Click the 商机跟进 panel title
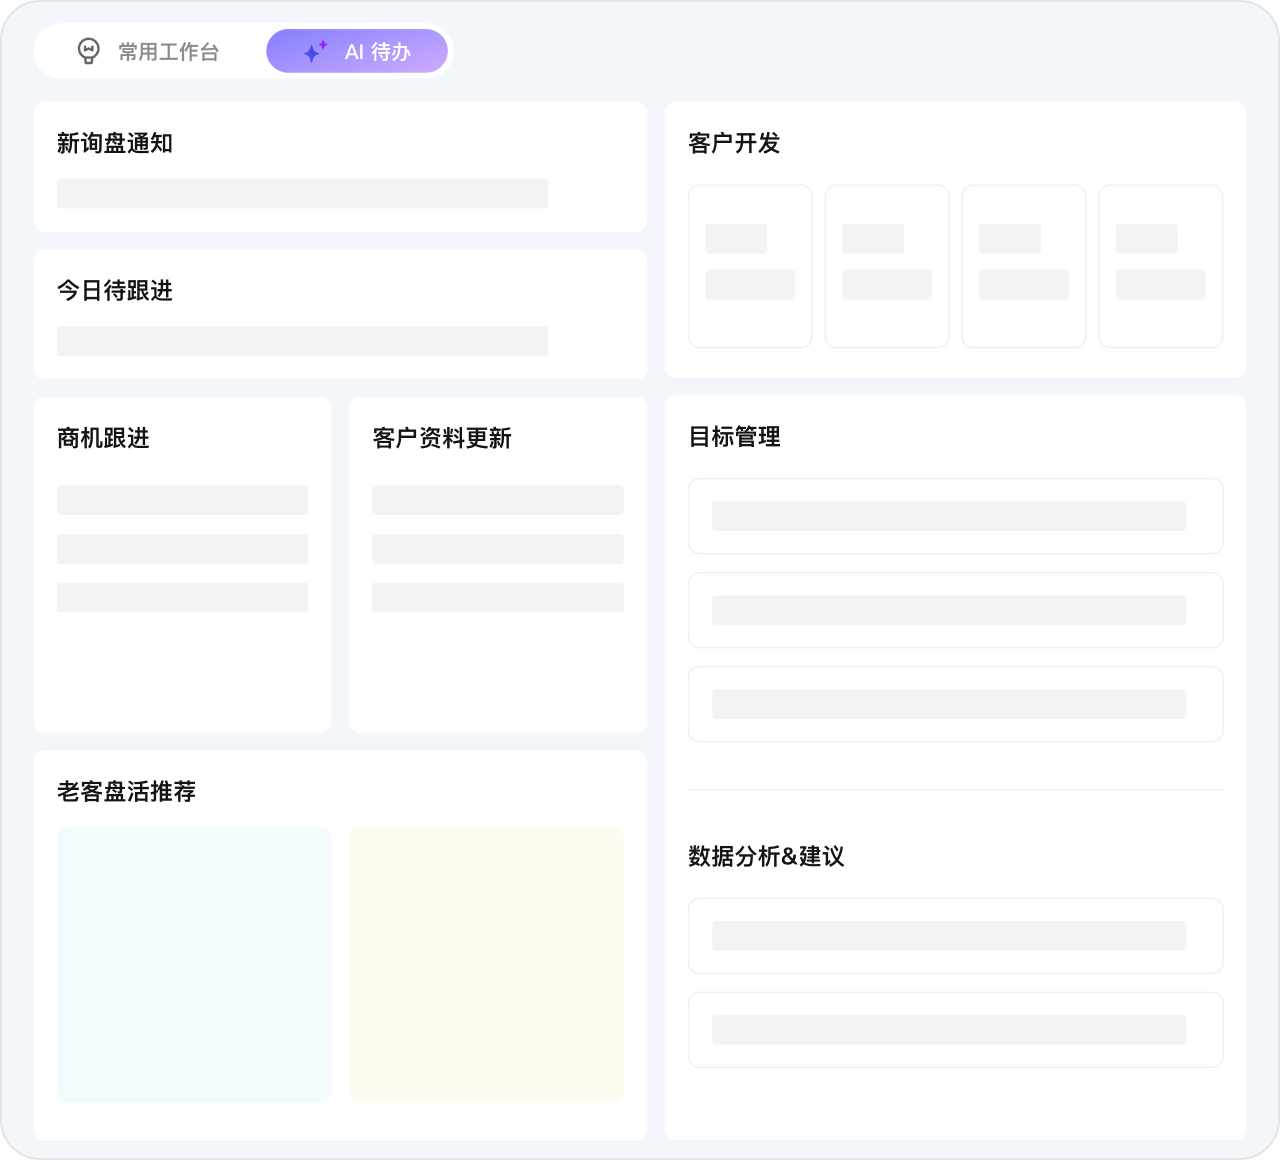This screenshot has height=1160, width=1280. (103, 439)
